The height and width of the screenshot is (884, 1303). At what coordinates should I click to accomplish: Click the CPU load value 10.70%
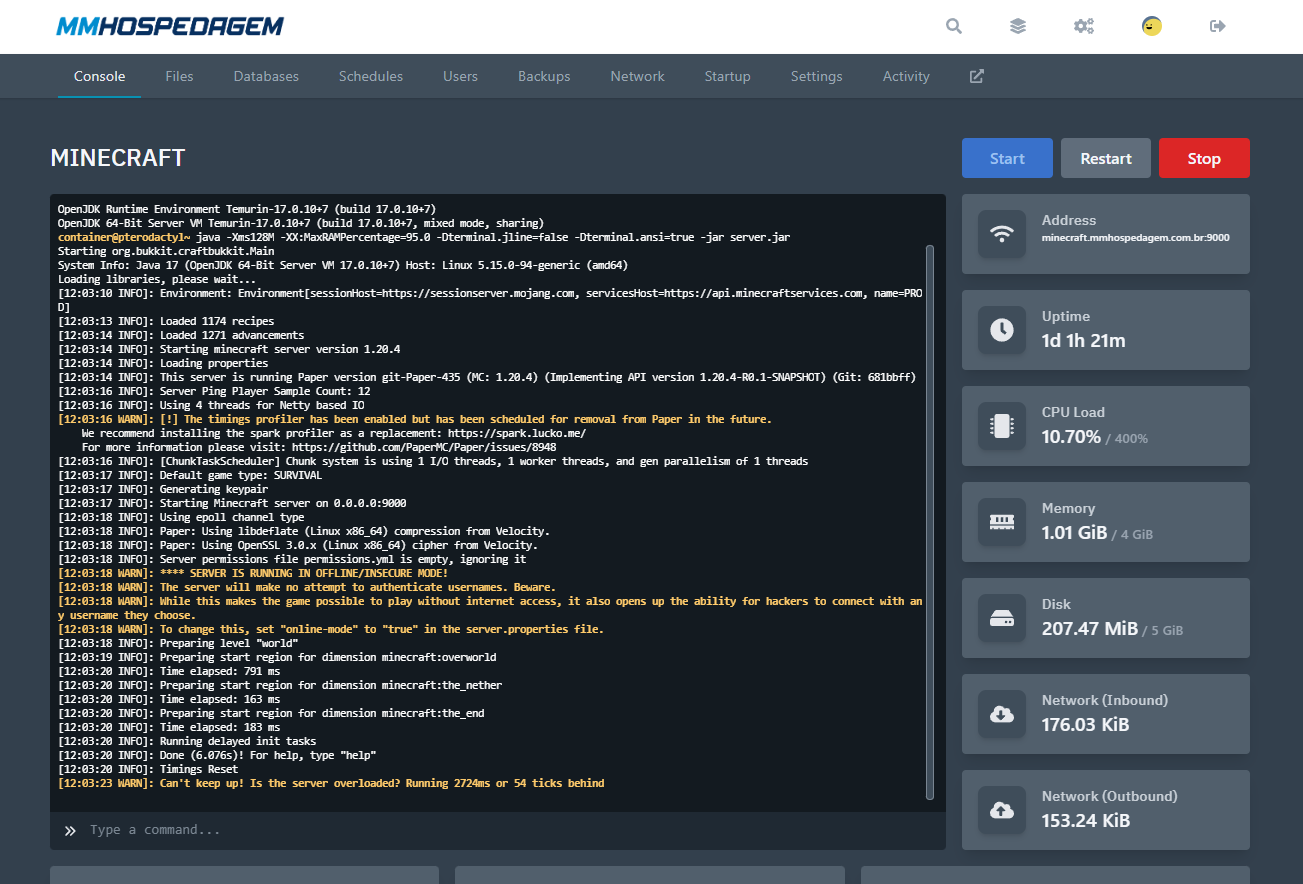[1071, 437]
